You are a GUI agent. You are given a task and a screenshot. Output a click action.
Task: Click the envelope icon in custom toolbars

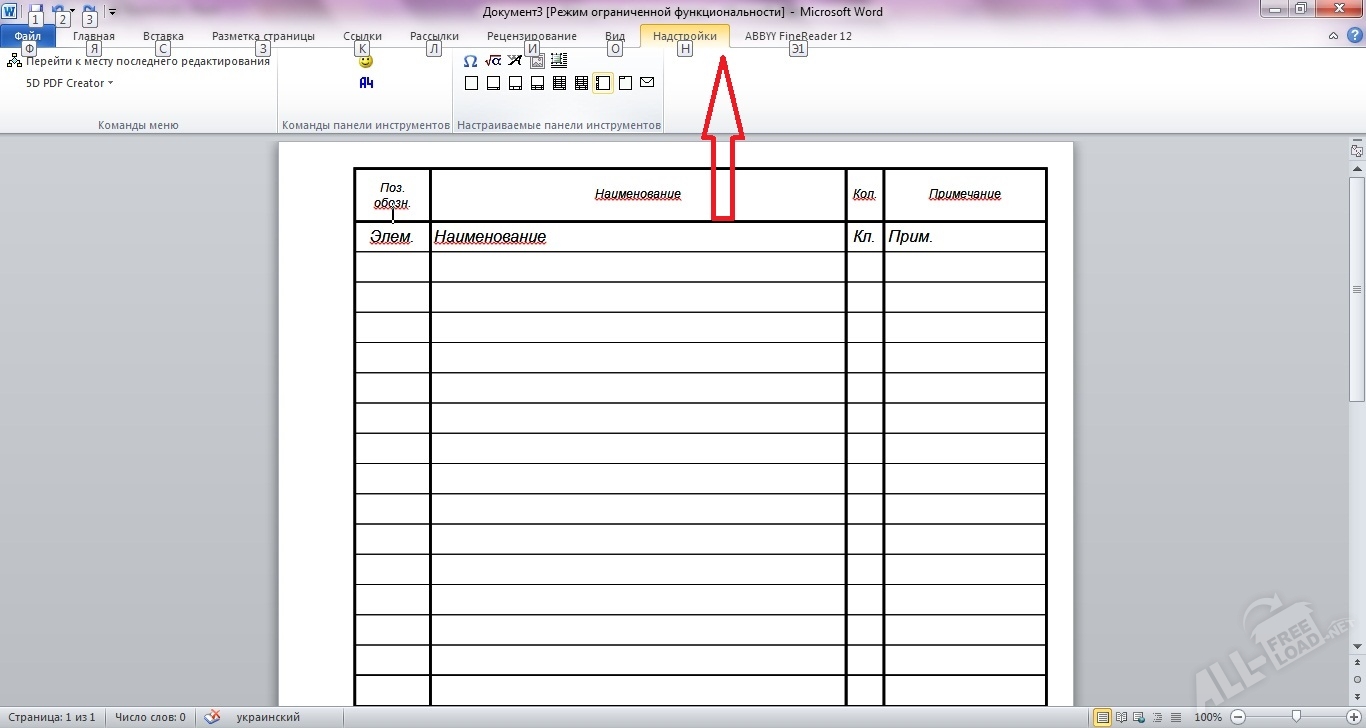[x=647, y=83]
